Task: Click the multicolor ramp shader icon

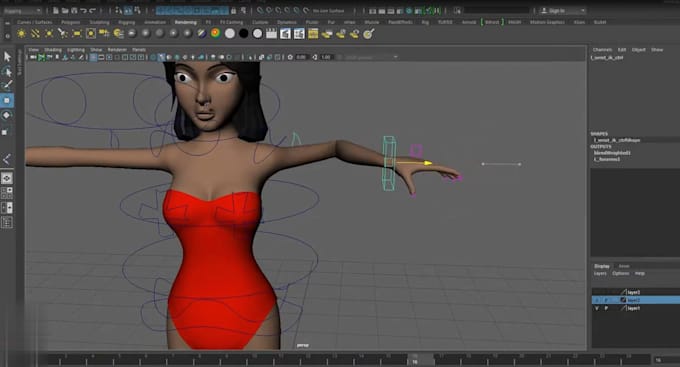Action: point(216,33)
